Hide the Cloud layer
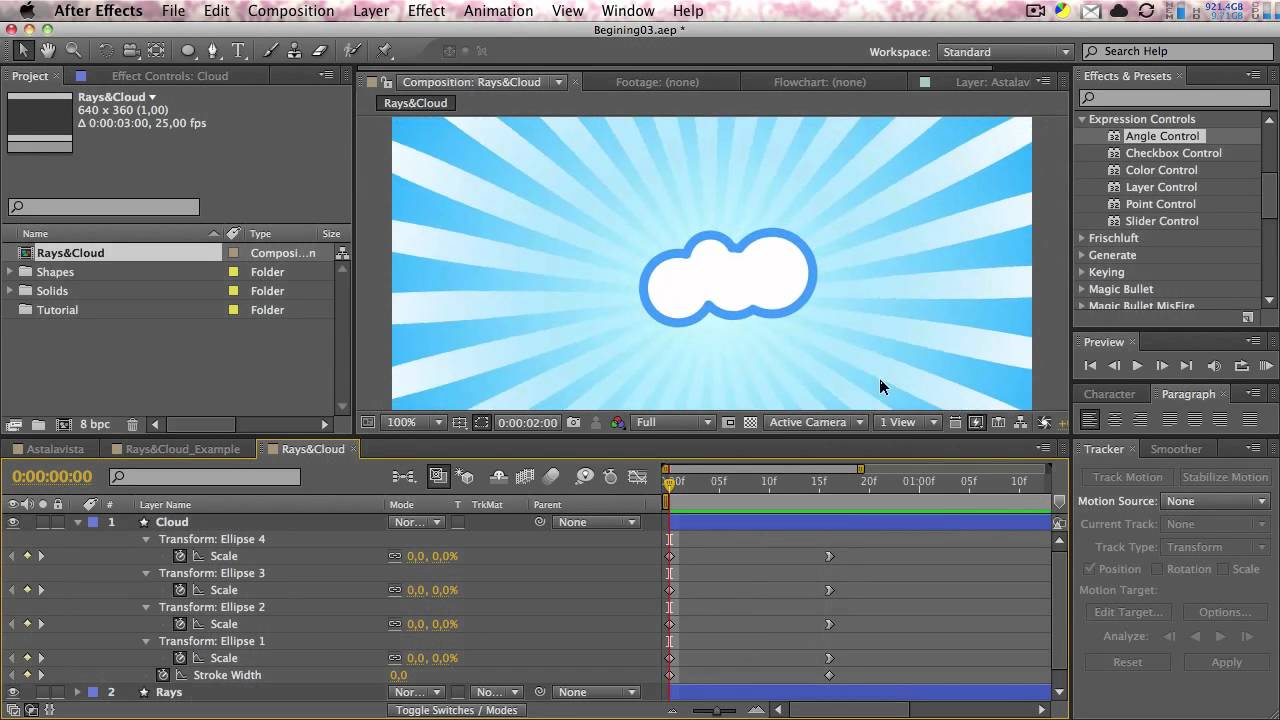1280x720 pixels. (x=14, y=522)
